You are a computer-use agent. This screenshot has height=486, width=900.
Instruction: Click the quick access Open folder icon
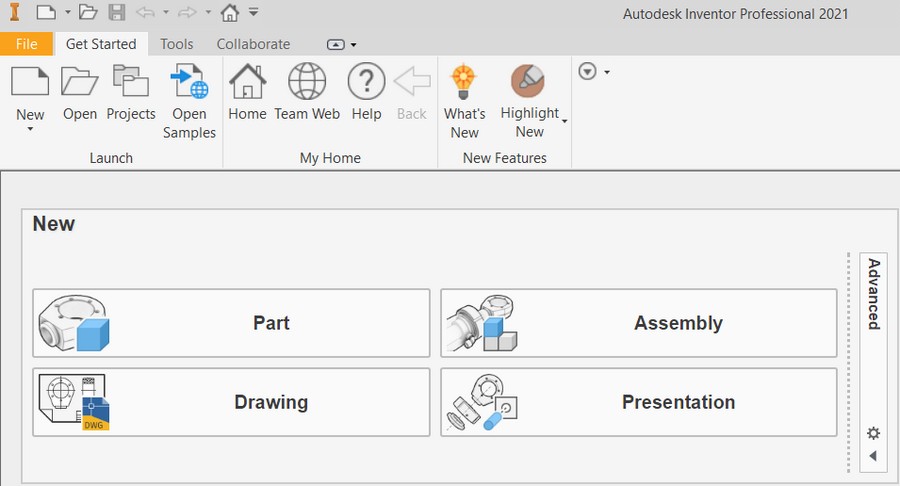pos(88,12)
